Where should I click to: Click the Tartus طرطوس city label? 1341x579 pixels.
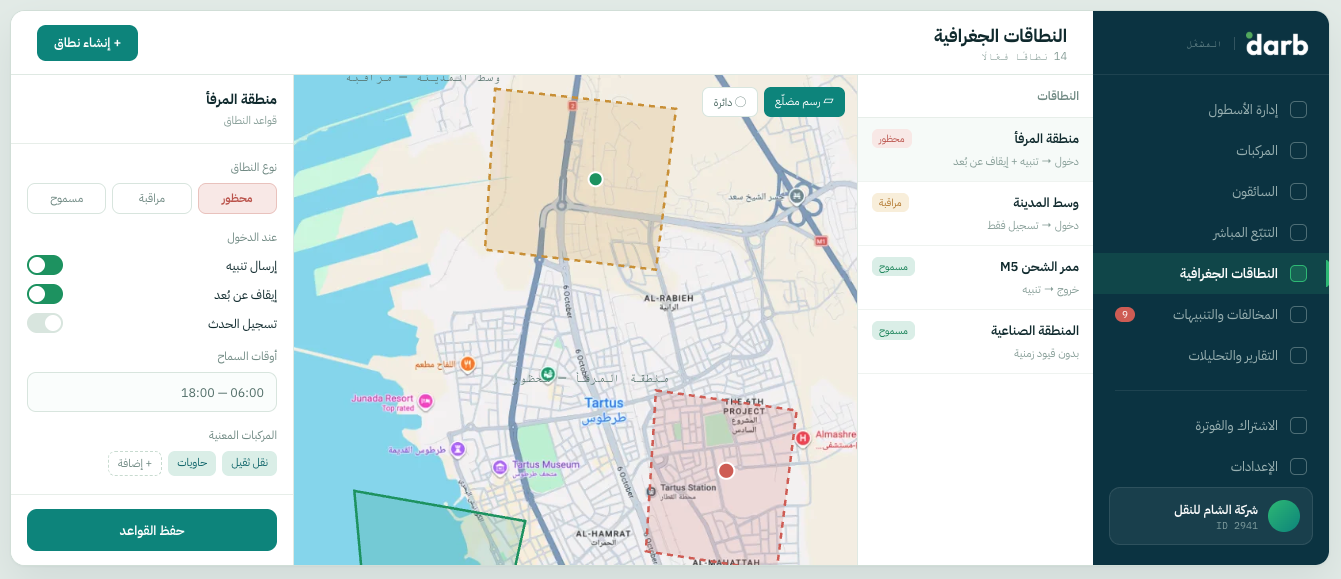(605, 410)
